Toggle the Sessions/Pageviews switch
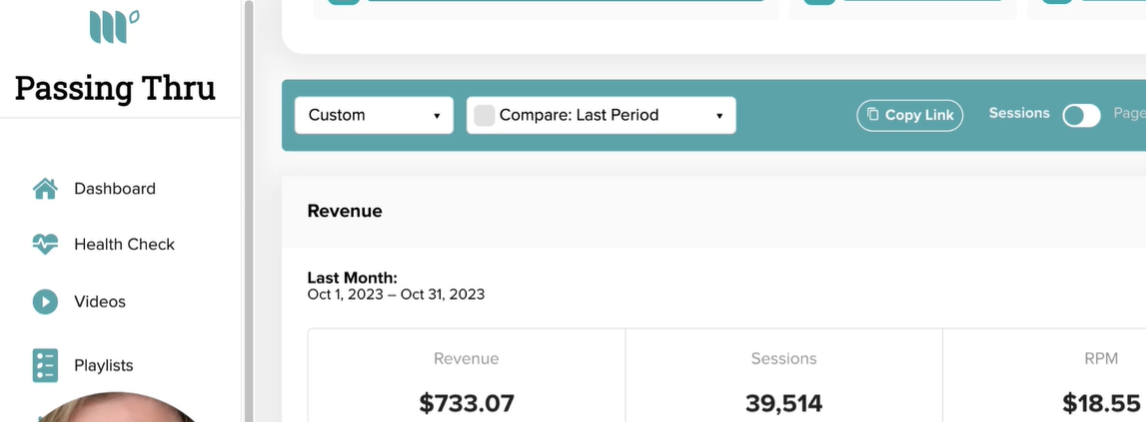 (x=1081, y=115)
